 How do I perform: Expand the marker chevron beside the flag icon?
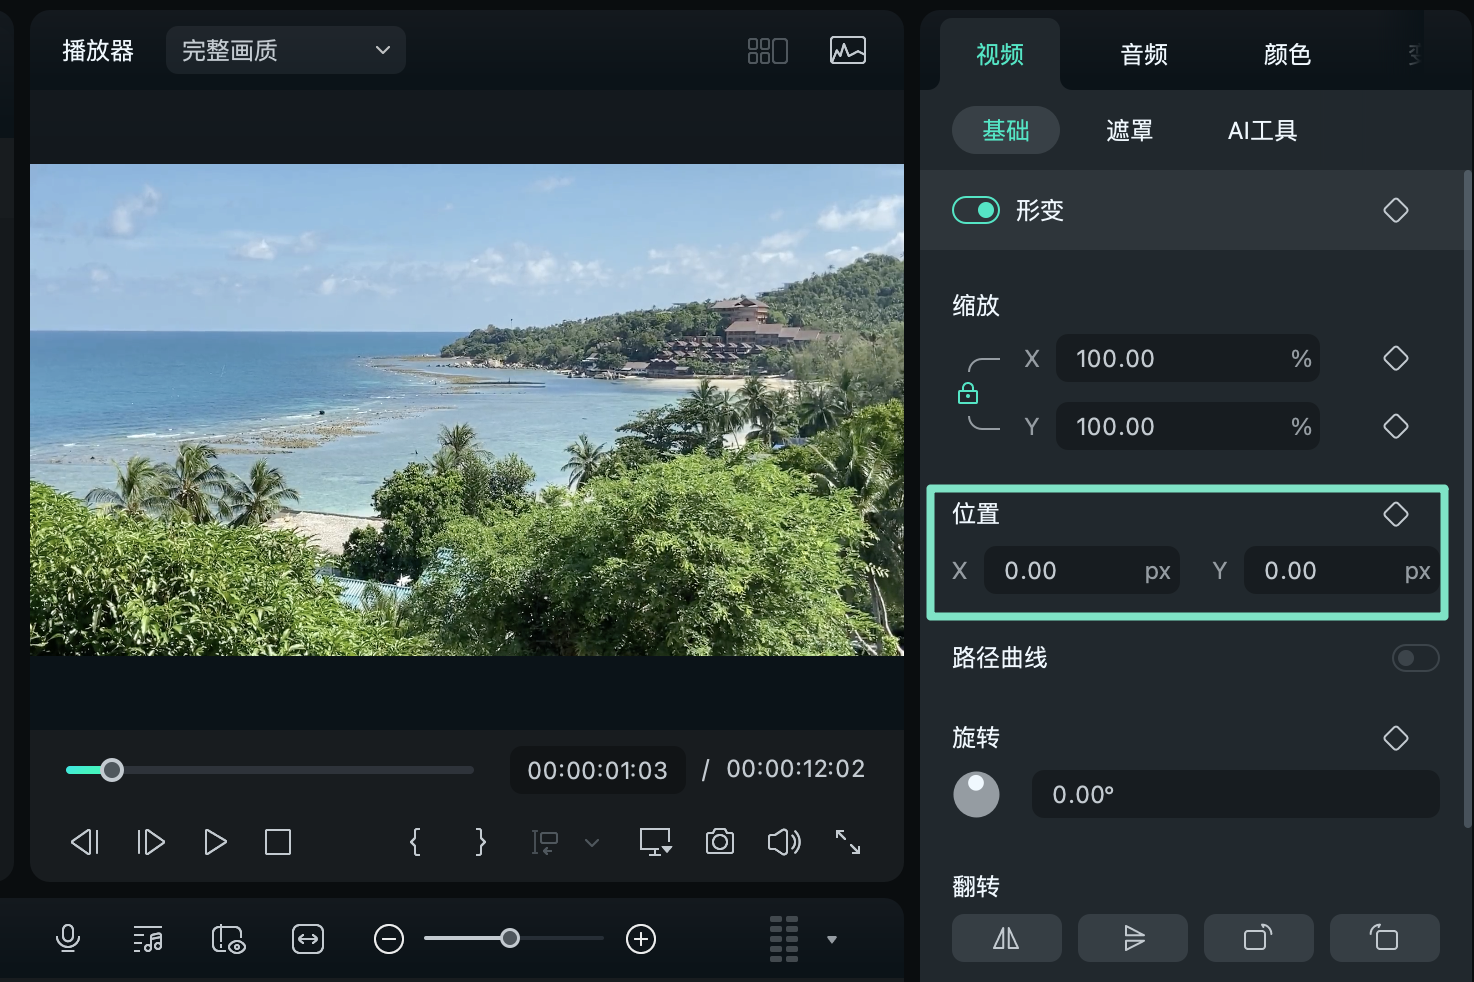[x=592, y=843]
